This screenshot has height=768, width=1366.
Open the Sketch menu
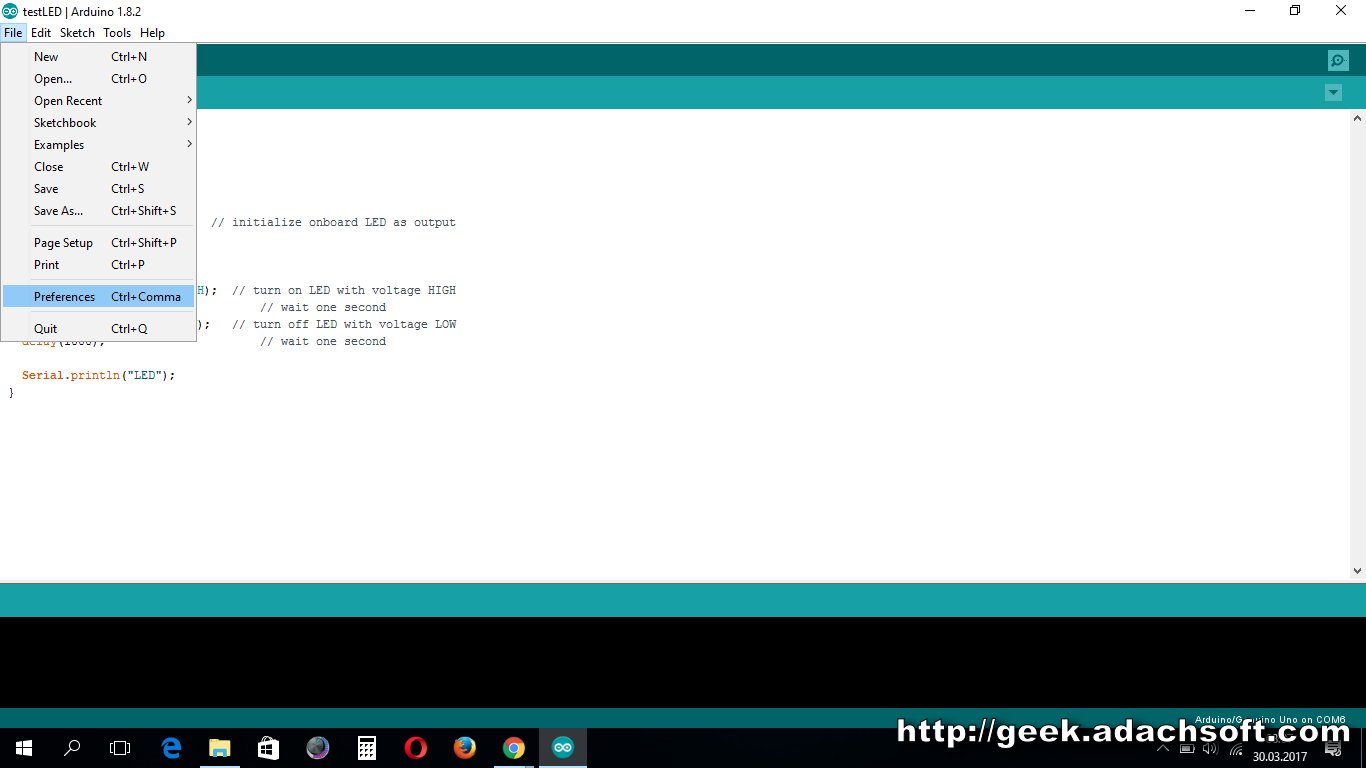coord(77,33)
